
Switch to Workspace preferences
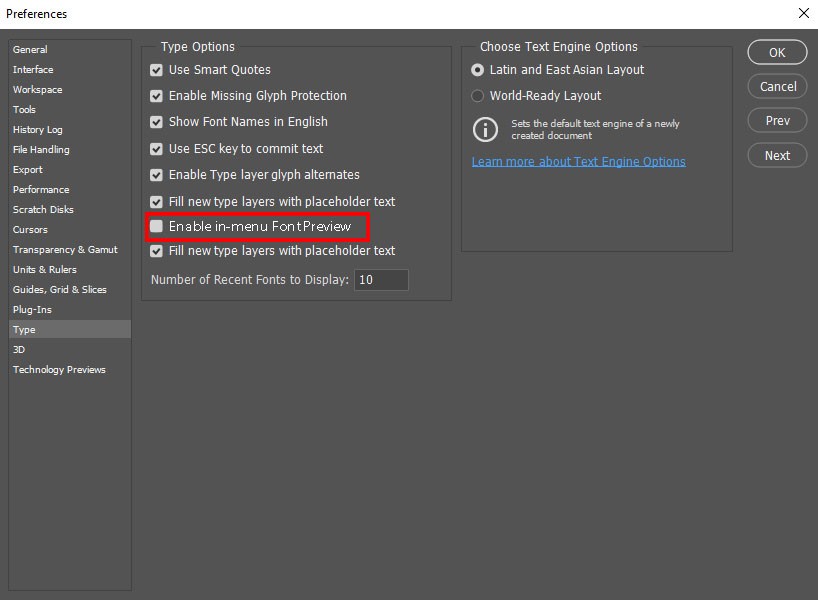tap(69, 90)
